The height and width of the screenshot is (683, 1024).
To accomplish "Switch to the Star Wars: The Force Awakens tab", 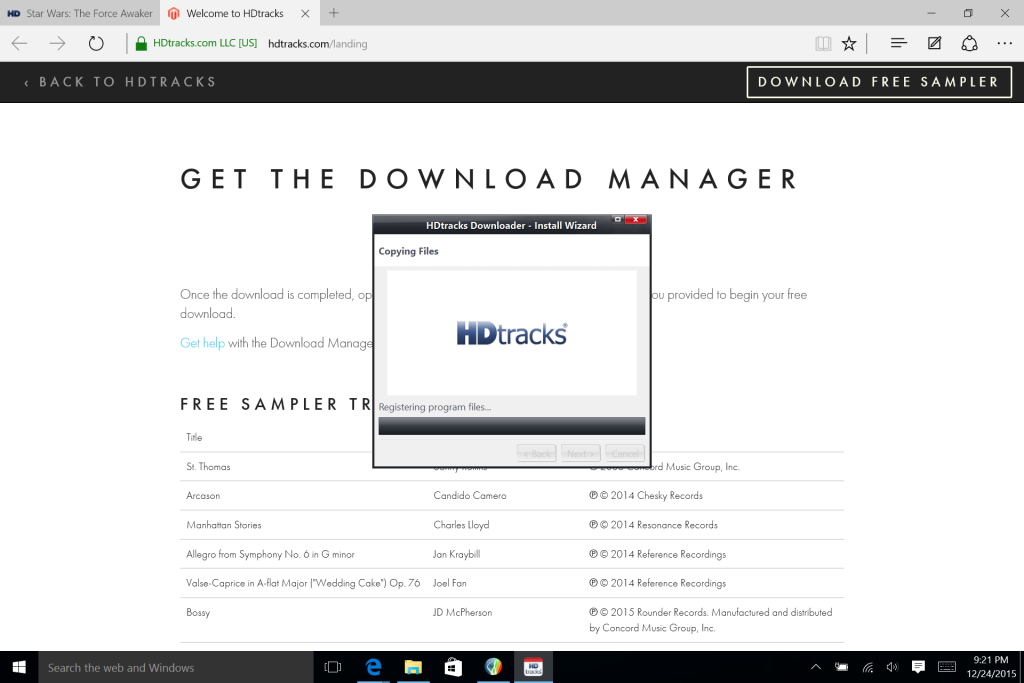I will (x=80, y=13).
